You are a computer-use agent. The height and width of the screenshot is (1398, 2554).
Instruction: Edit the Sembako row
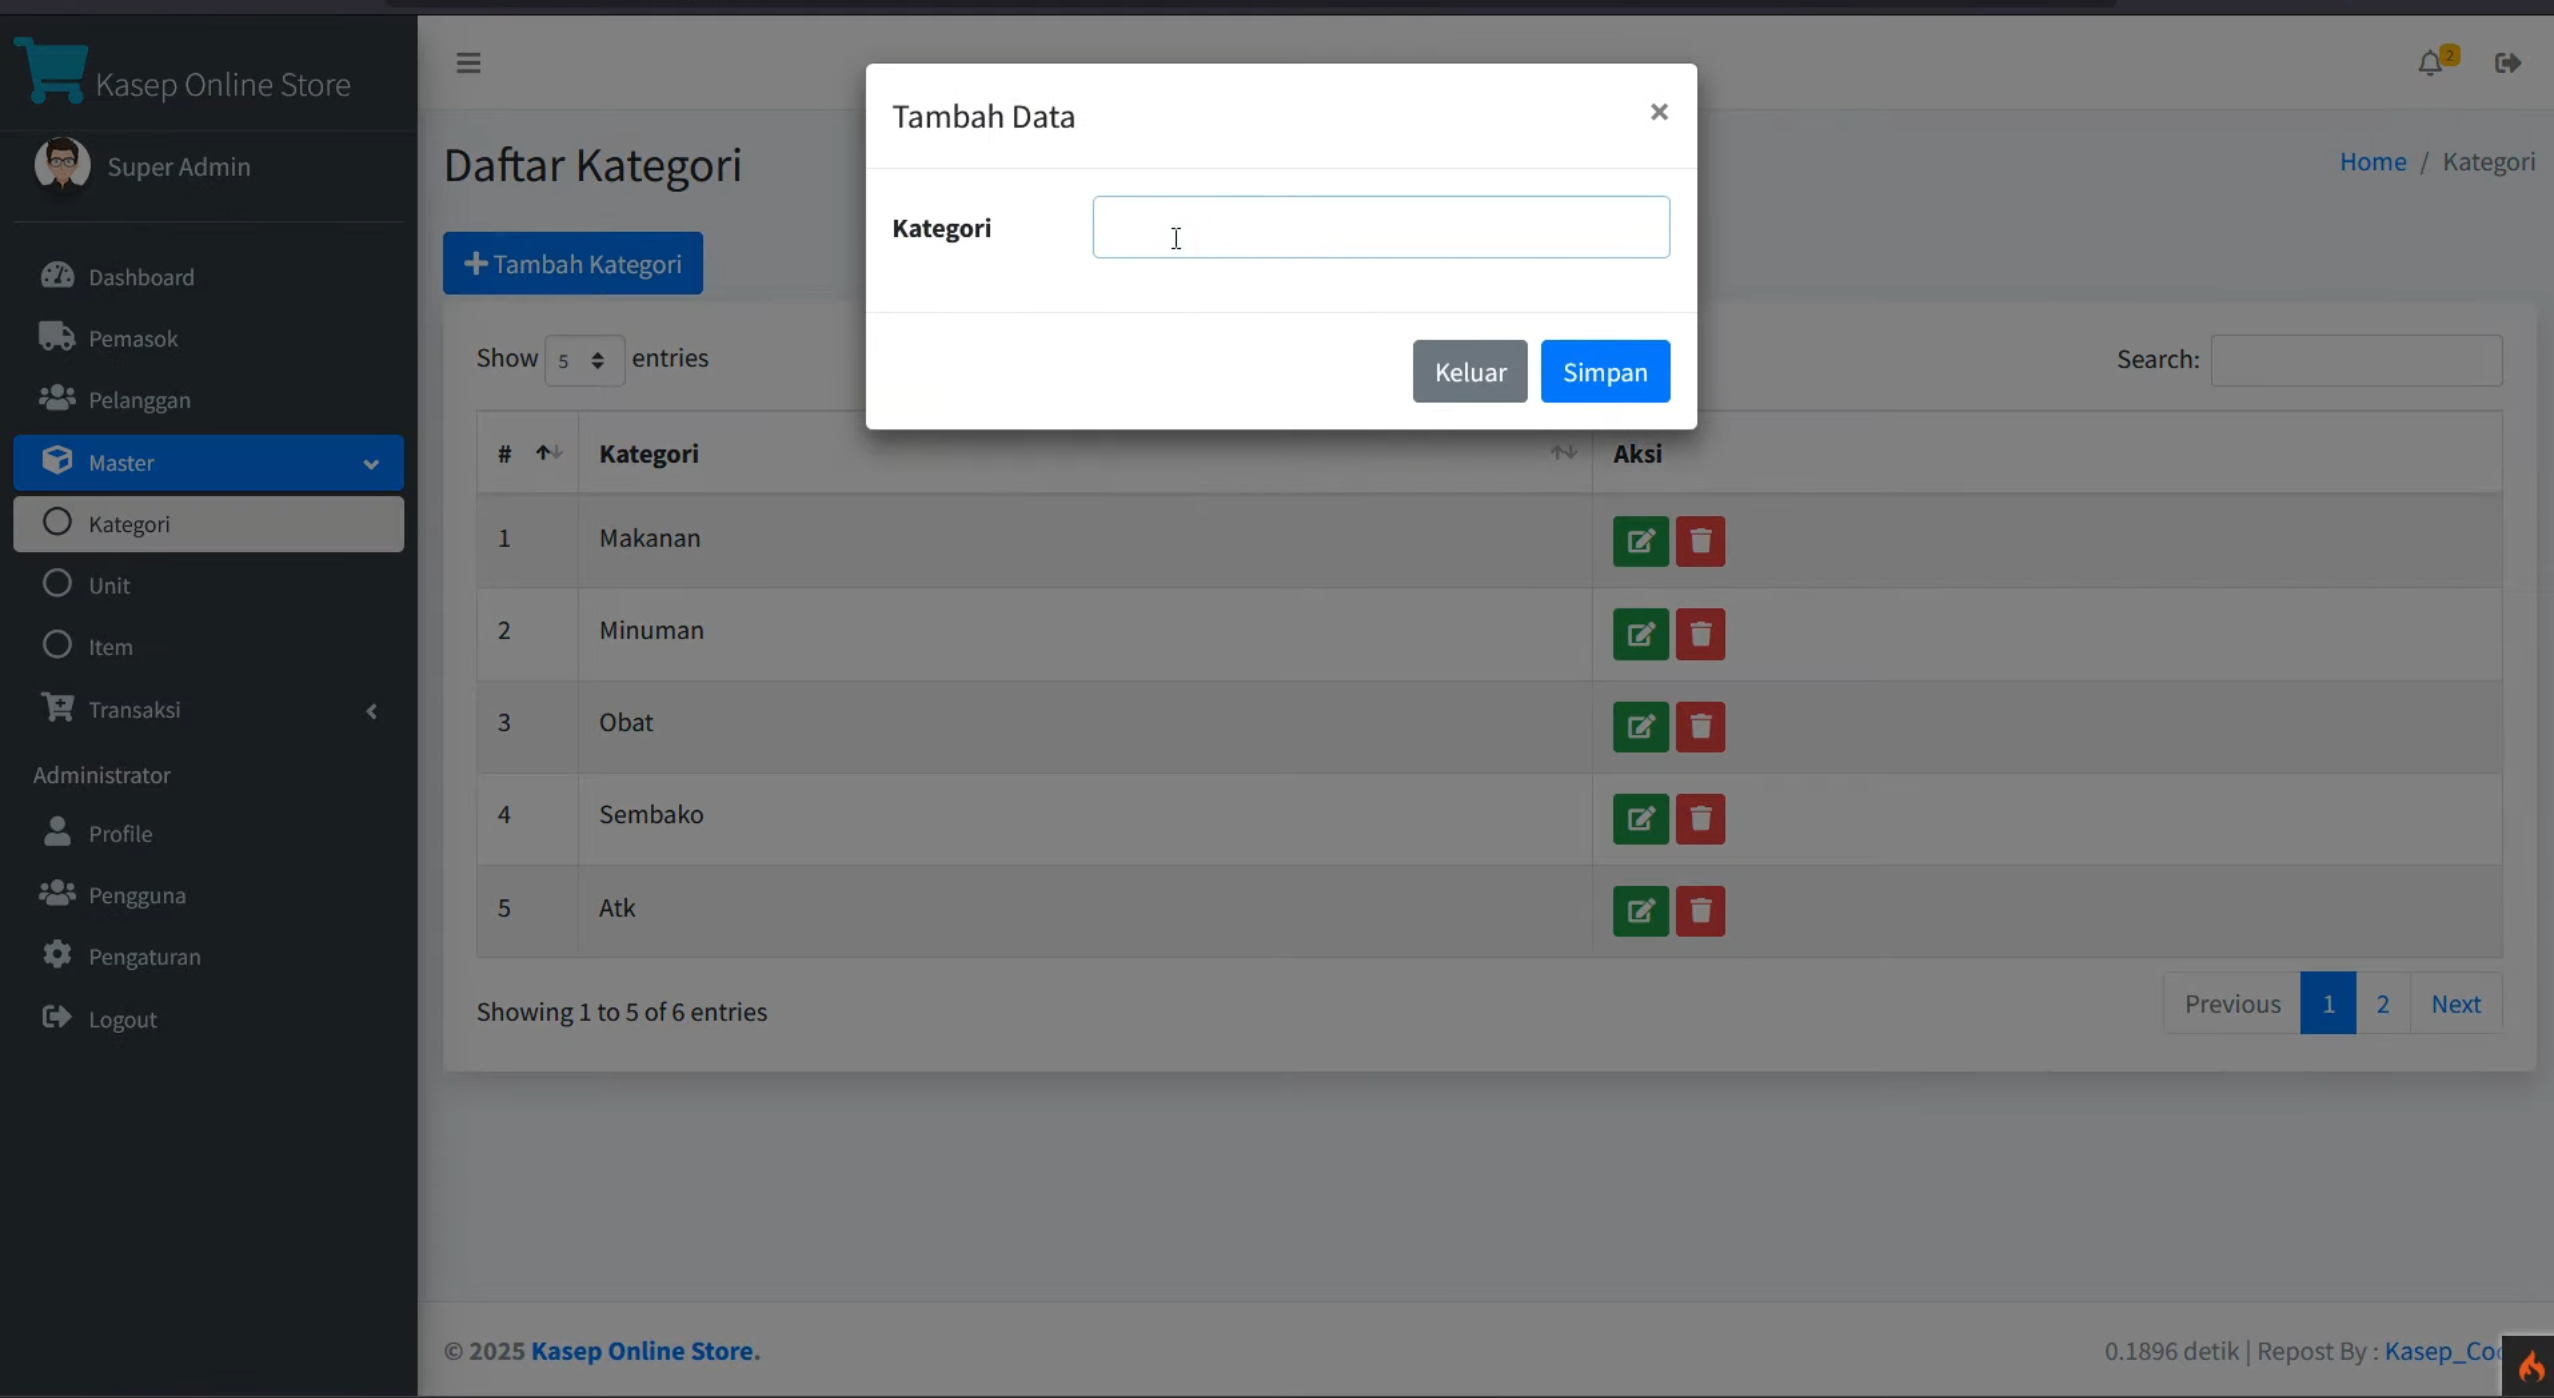(x=1640, y=819)
